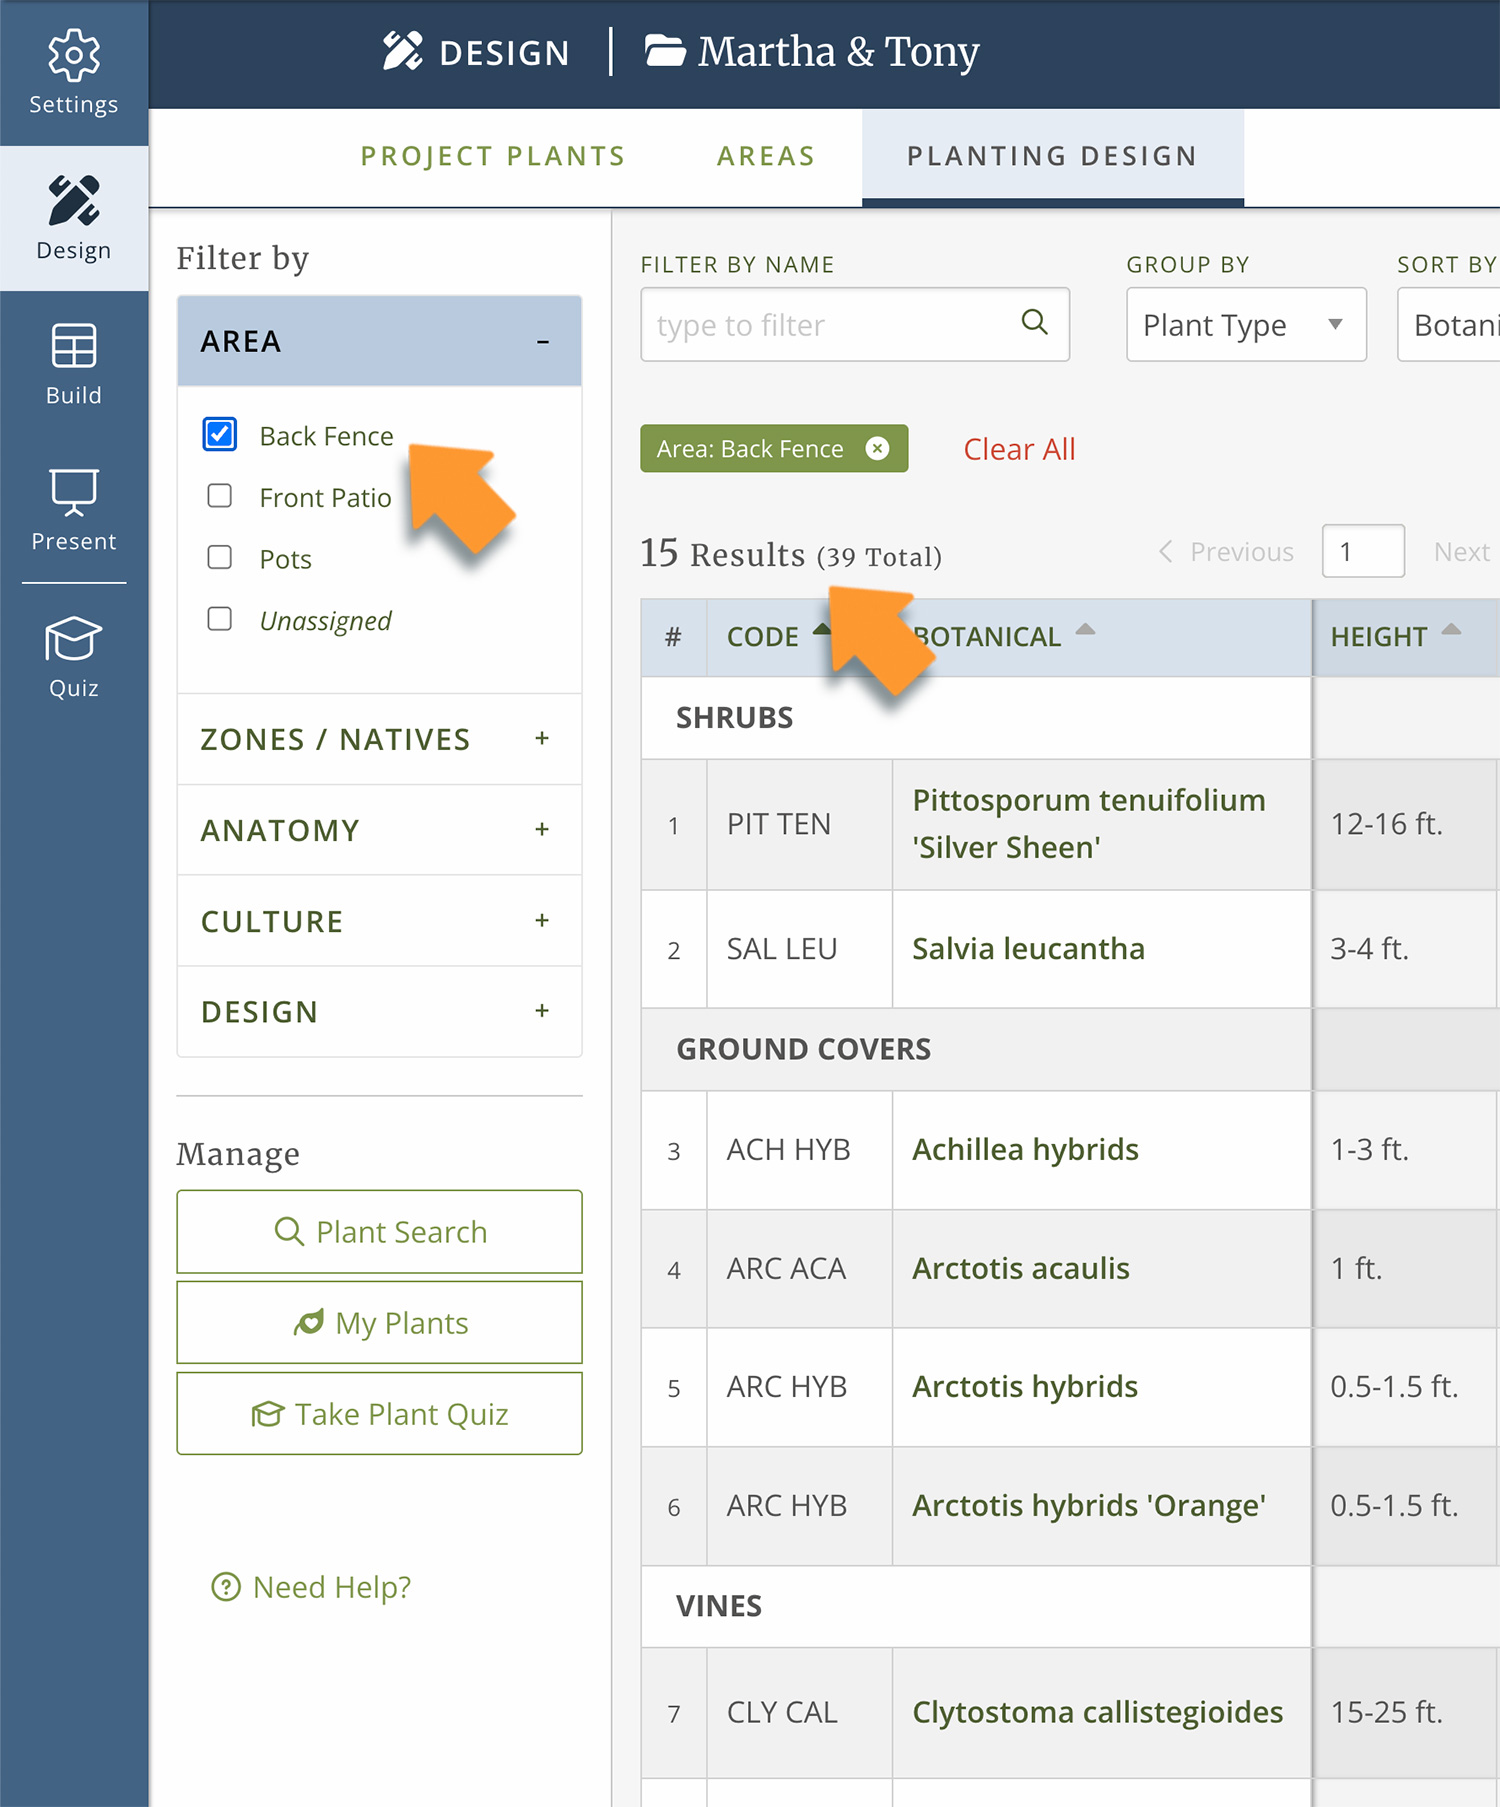Viewport: 1500px width, 1807px height.
Task: Check the Front Patio checkbox
Action: (x=220, y=496)
